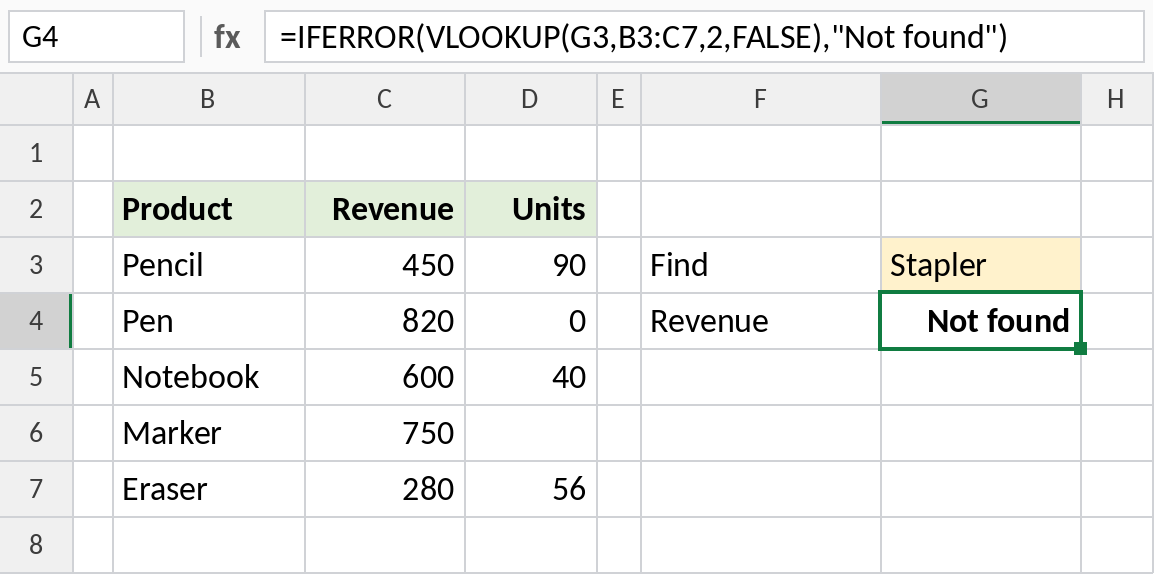Select column A header
Screen dimensions: 1154x574
coord(93,99)
